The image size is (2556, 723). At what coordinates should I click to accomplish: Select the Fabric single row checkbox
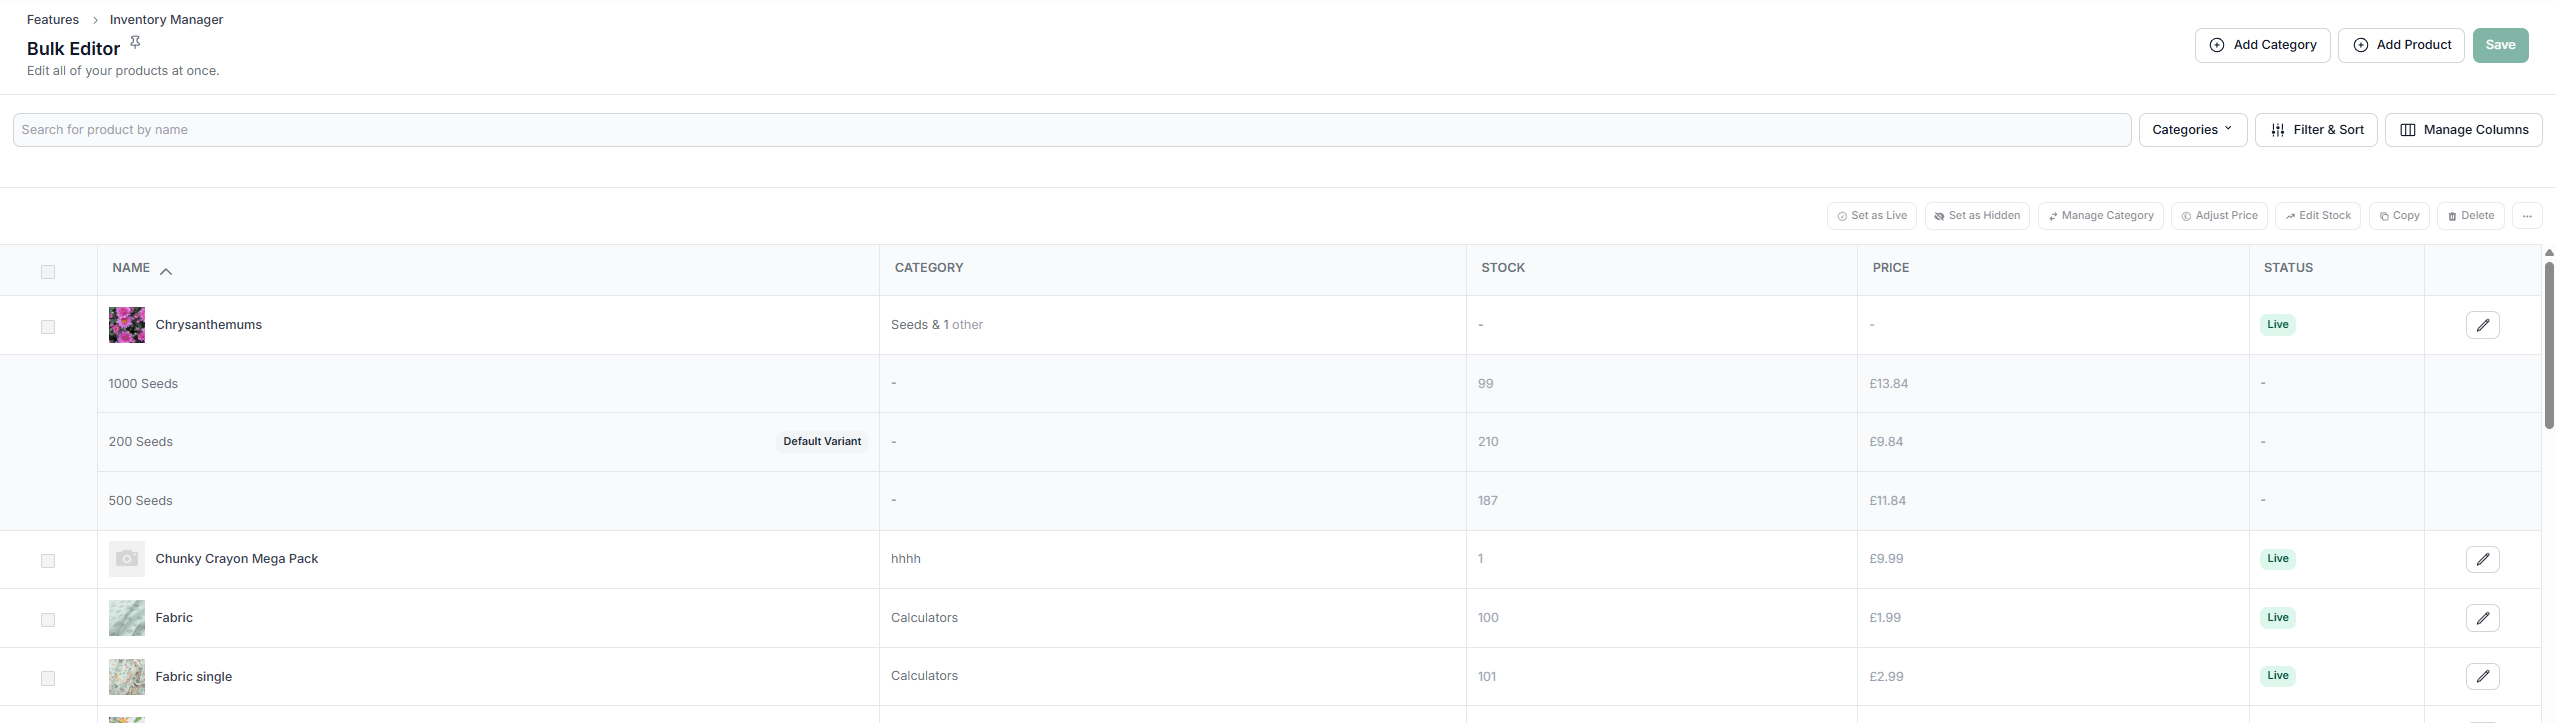point(48,678)
